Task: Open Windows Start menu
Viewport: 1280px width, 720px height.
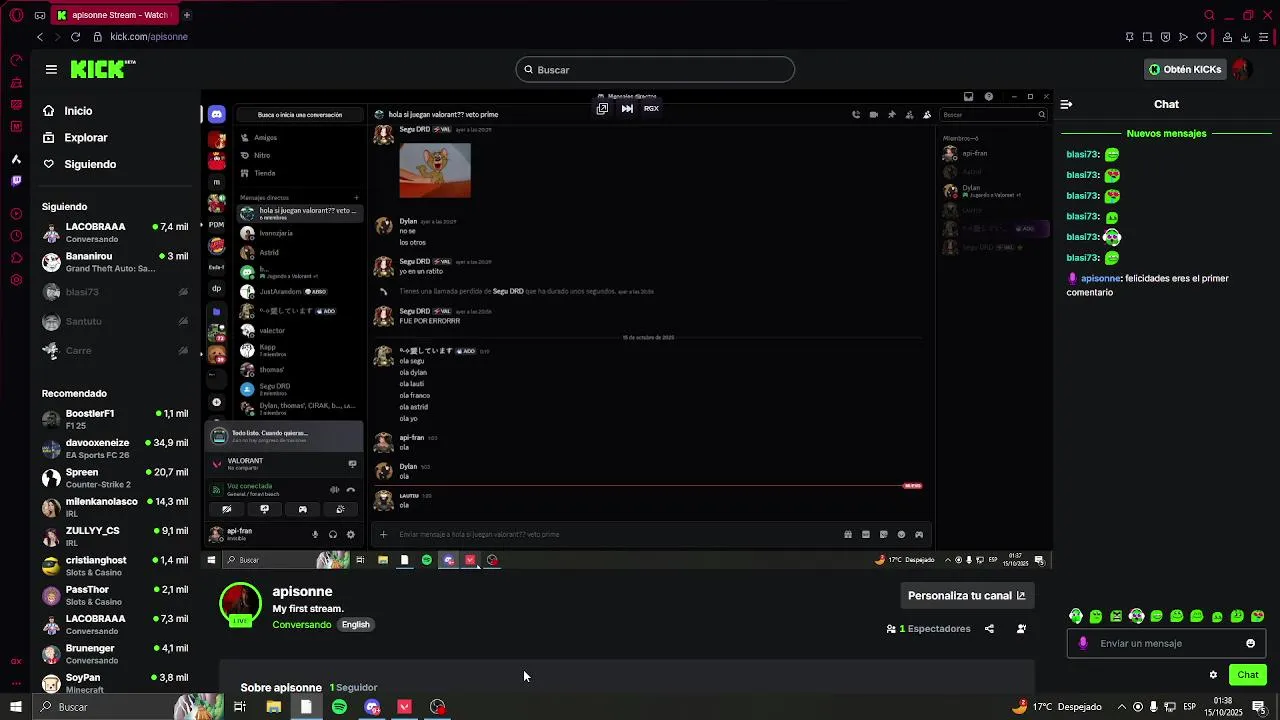Action: click(15, 707)
